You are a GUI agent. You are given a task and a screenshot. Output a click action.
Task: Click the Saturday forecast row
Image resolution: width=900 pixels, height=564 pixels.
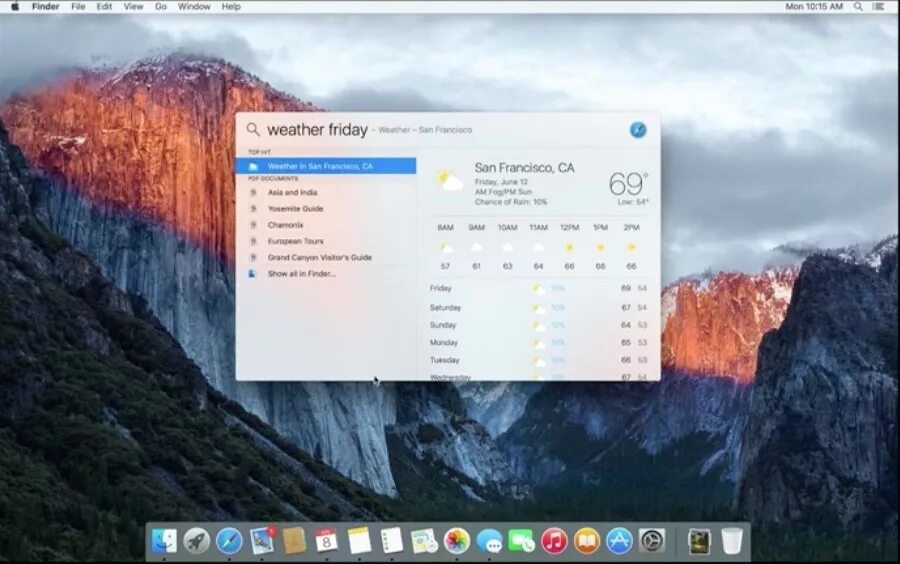click(x=538, y=308)
